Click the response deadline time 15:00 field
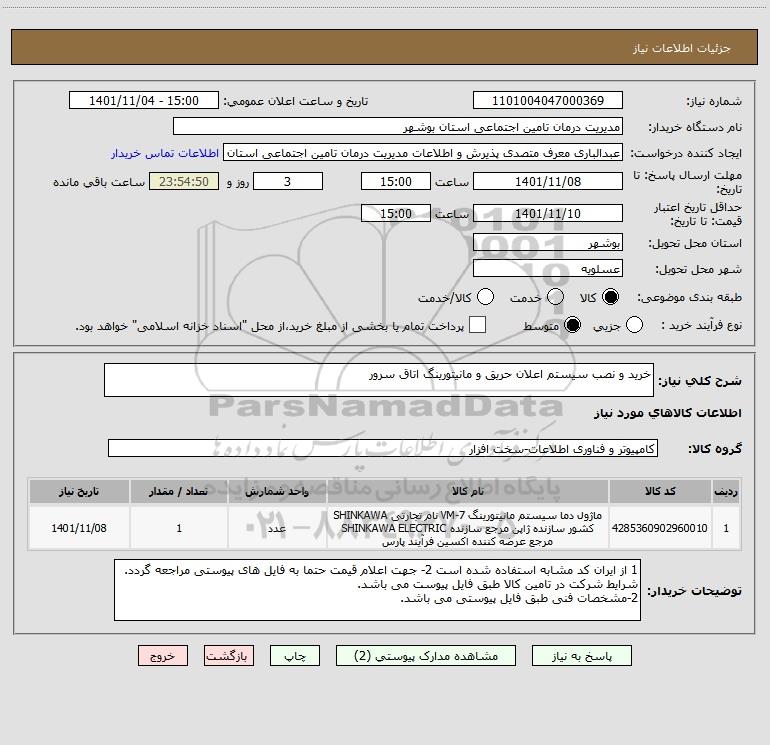This screenshot has width=770, height=745. coord(396,181)
